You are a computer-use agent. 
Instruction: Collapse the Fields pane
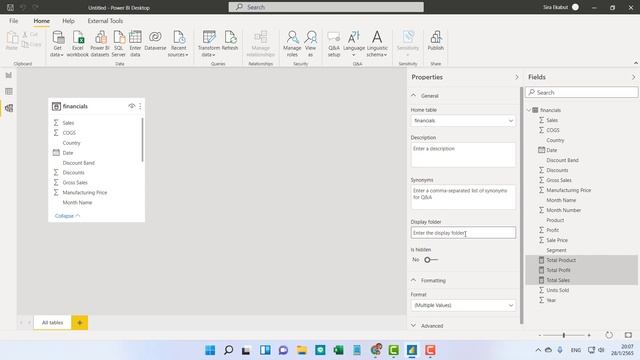click(633, 77)
